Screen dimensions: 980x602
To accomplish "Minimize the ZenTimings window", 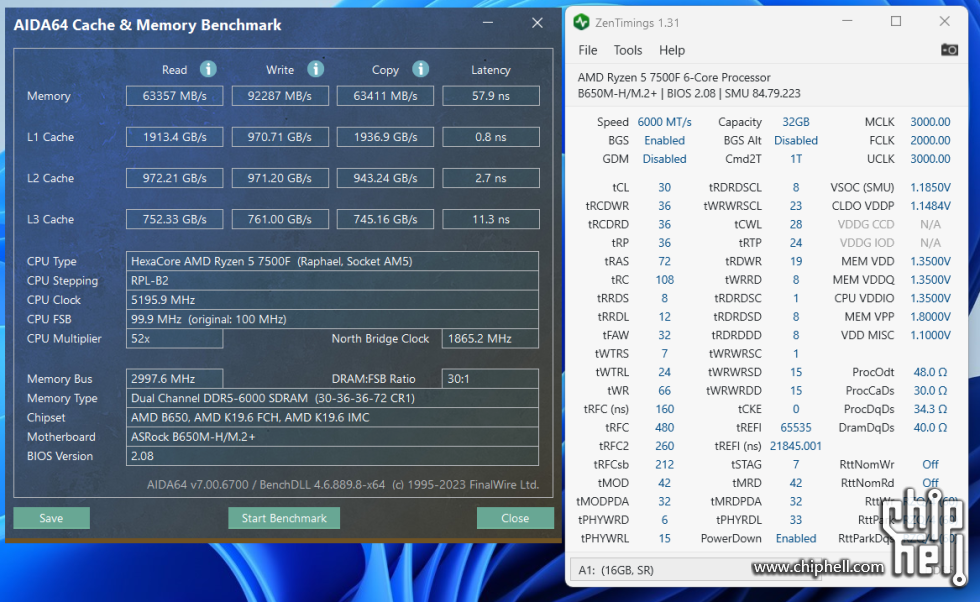I will [x=847, y=22].
